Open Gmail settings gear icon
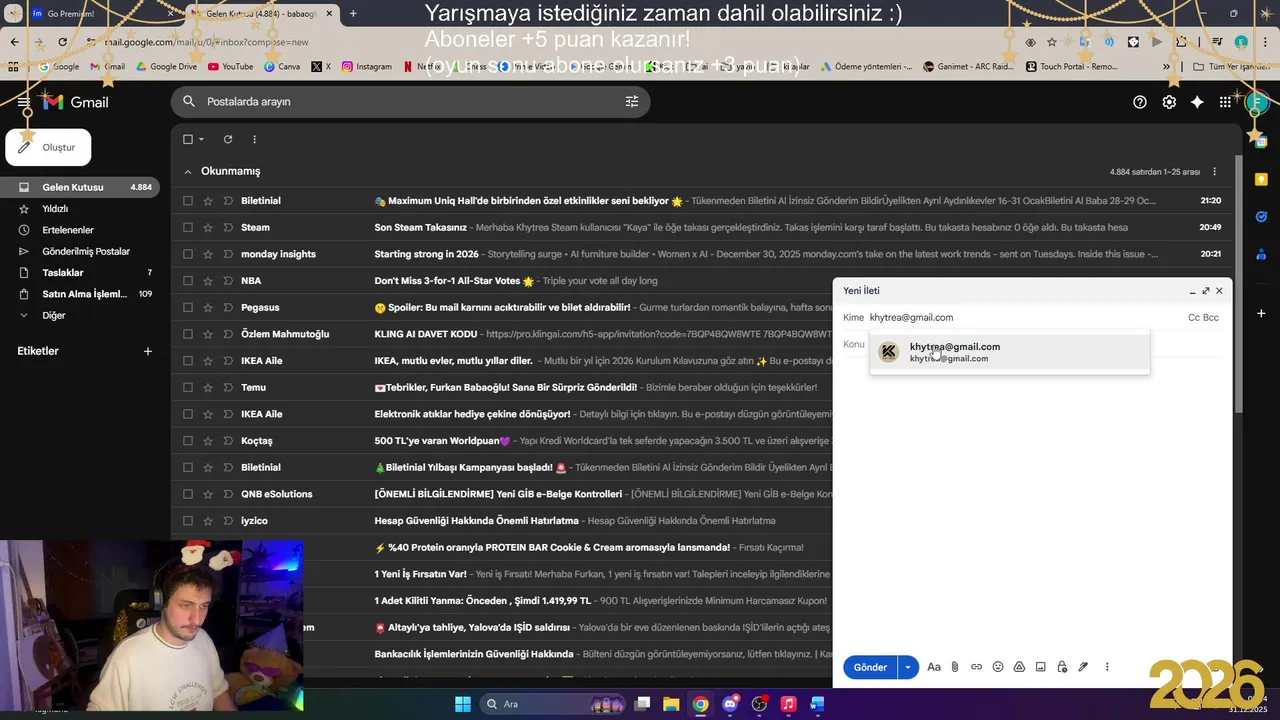Screen dimensions: 1280x720 1169,102
